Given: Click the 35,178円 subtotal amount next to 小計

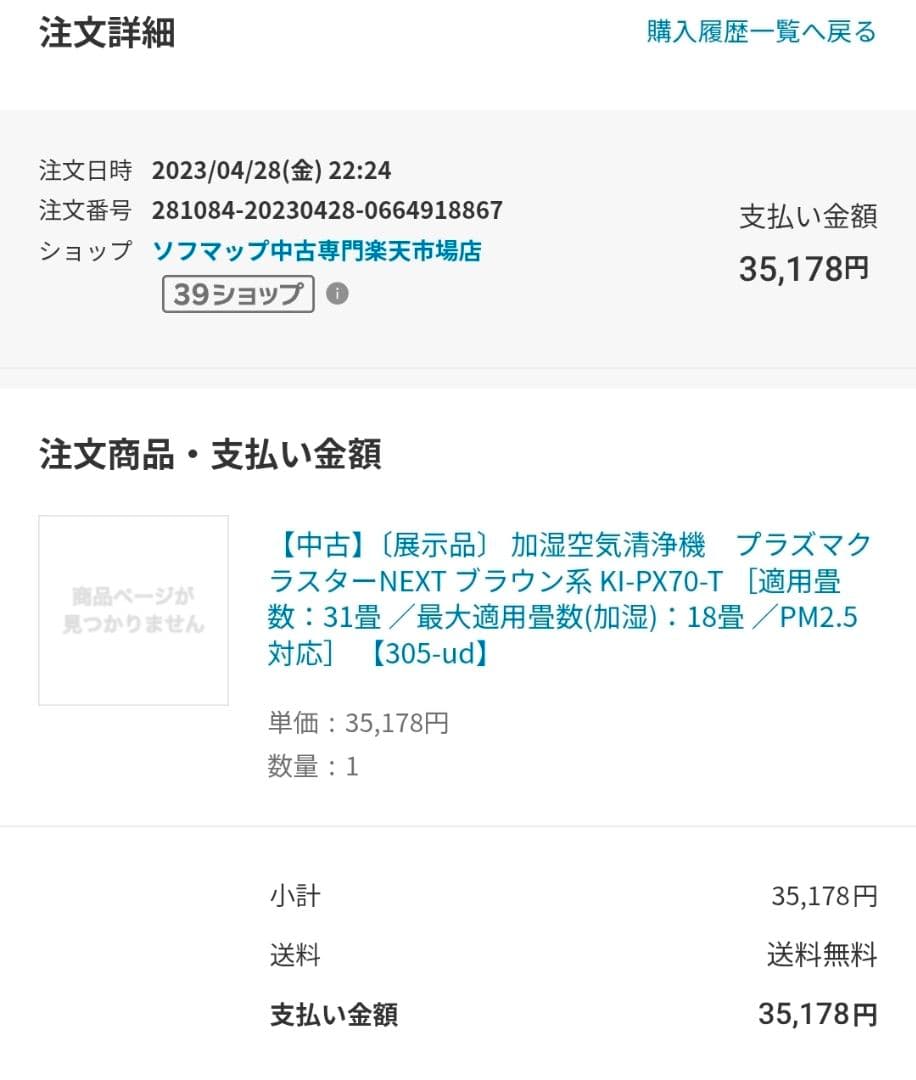Looking at the screenshot, I should 824,896.
